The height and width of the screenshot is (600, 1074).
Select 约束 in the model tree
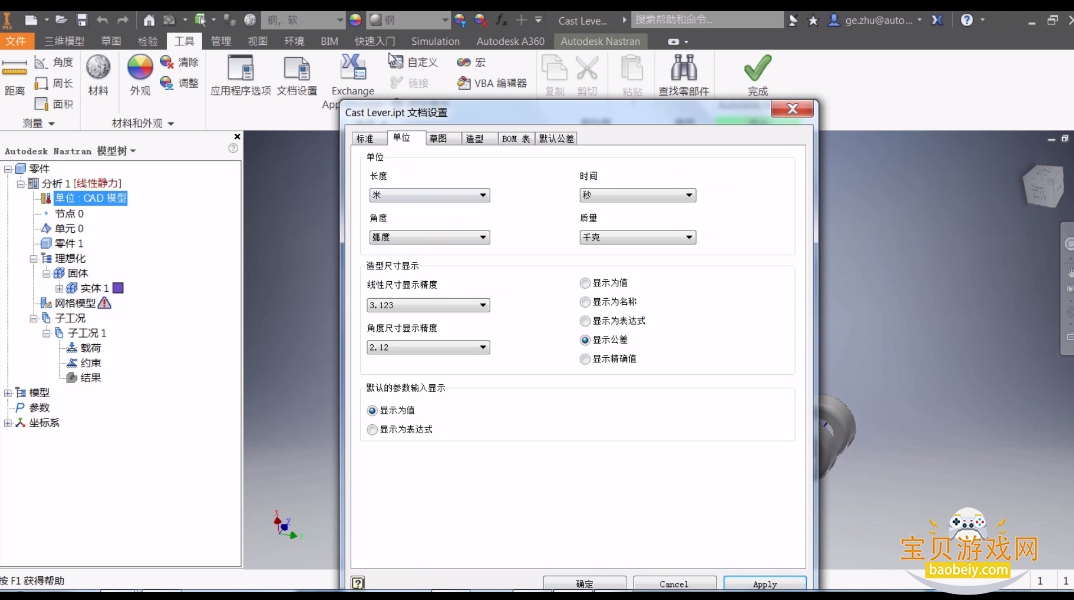click(x=90, y=363)
